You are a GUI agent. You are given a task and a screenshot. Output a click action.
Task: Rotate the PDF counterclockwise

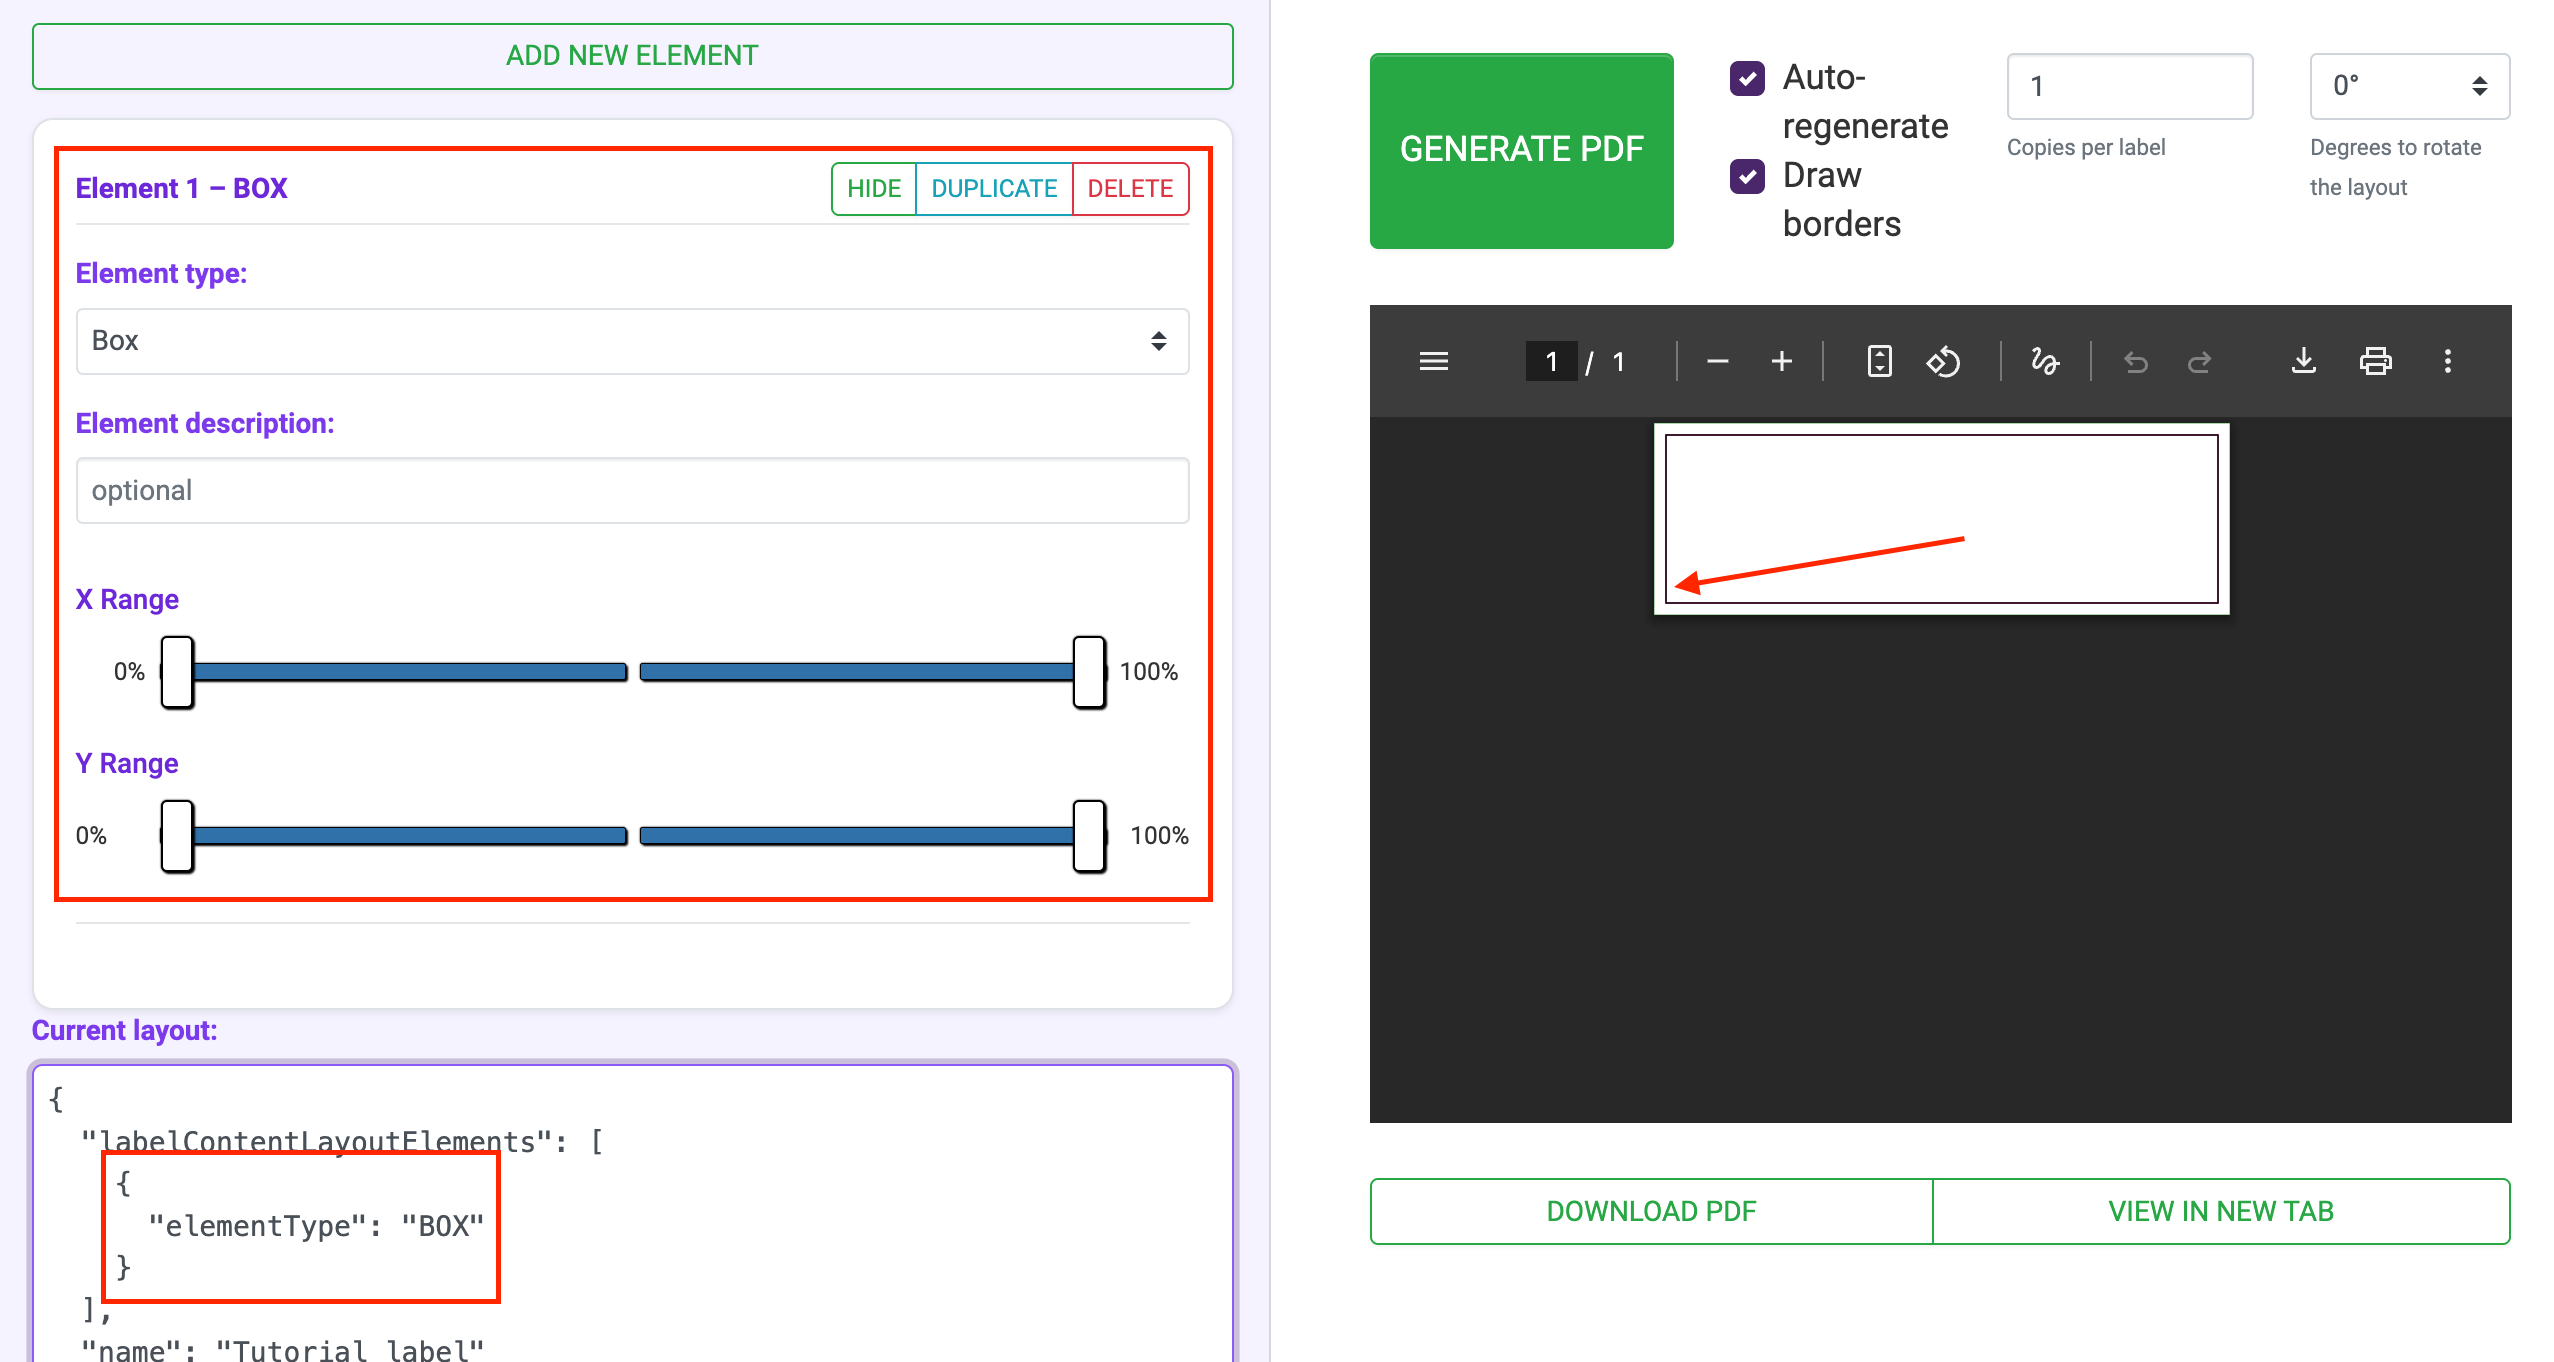pyautogui.click(x=1943, y=361)
